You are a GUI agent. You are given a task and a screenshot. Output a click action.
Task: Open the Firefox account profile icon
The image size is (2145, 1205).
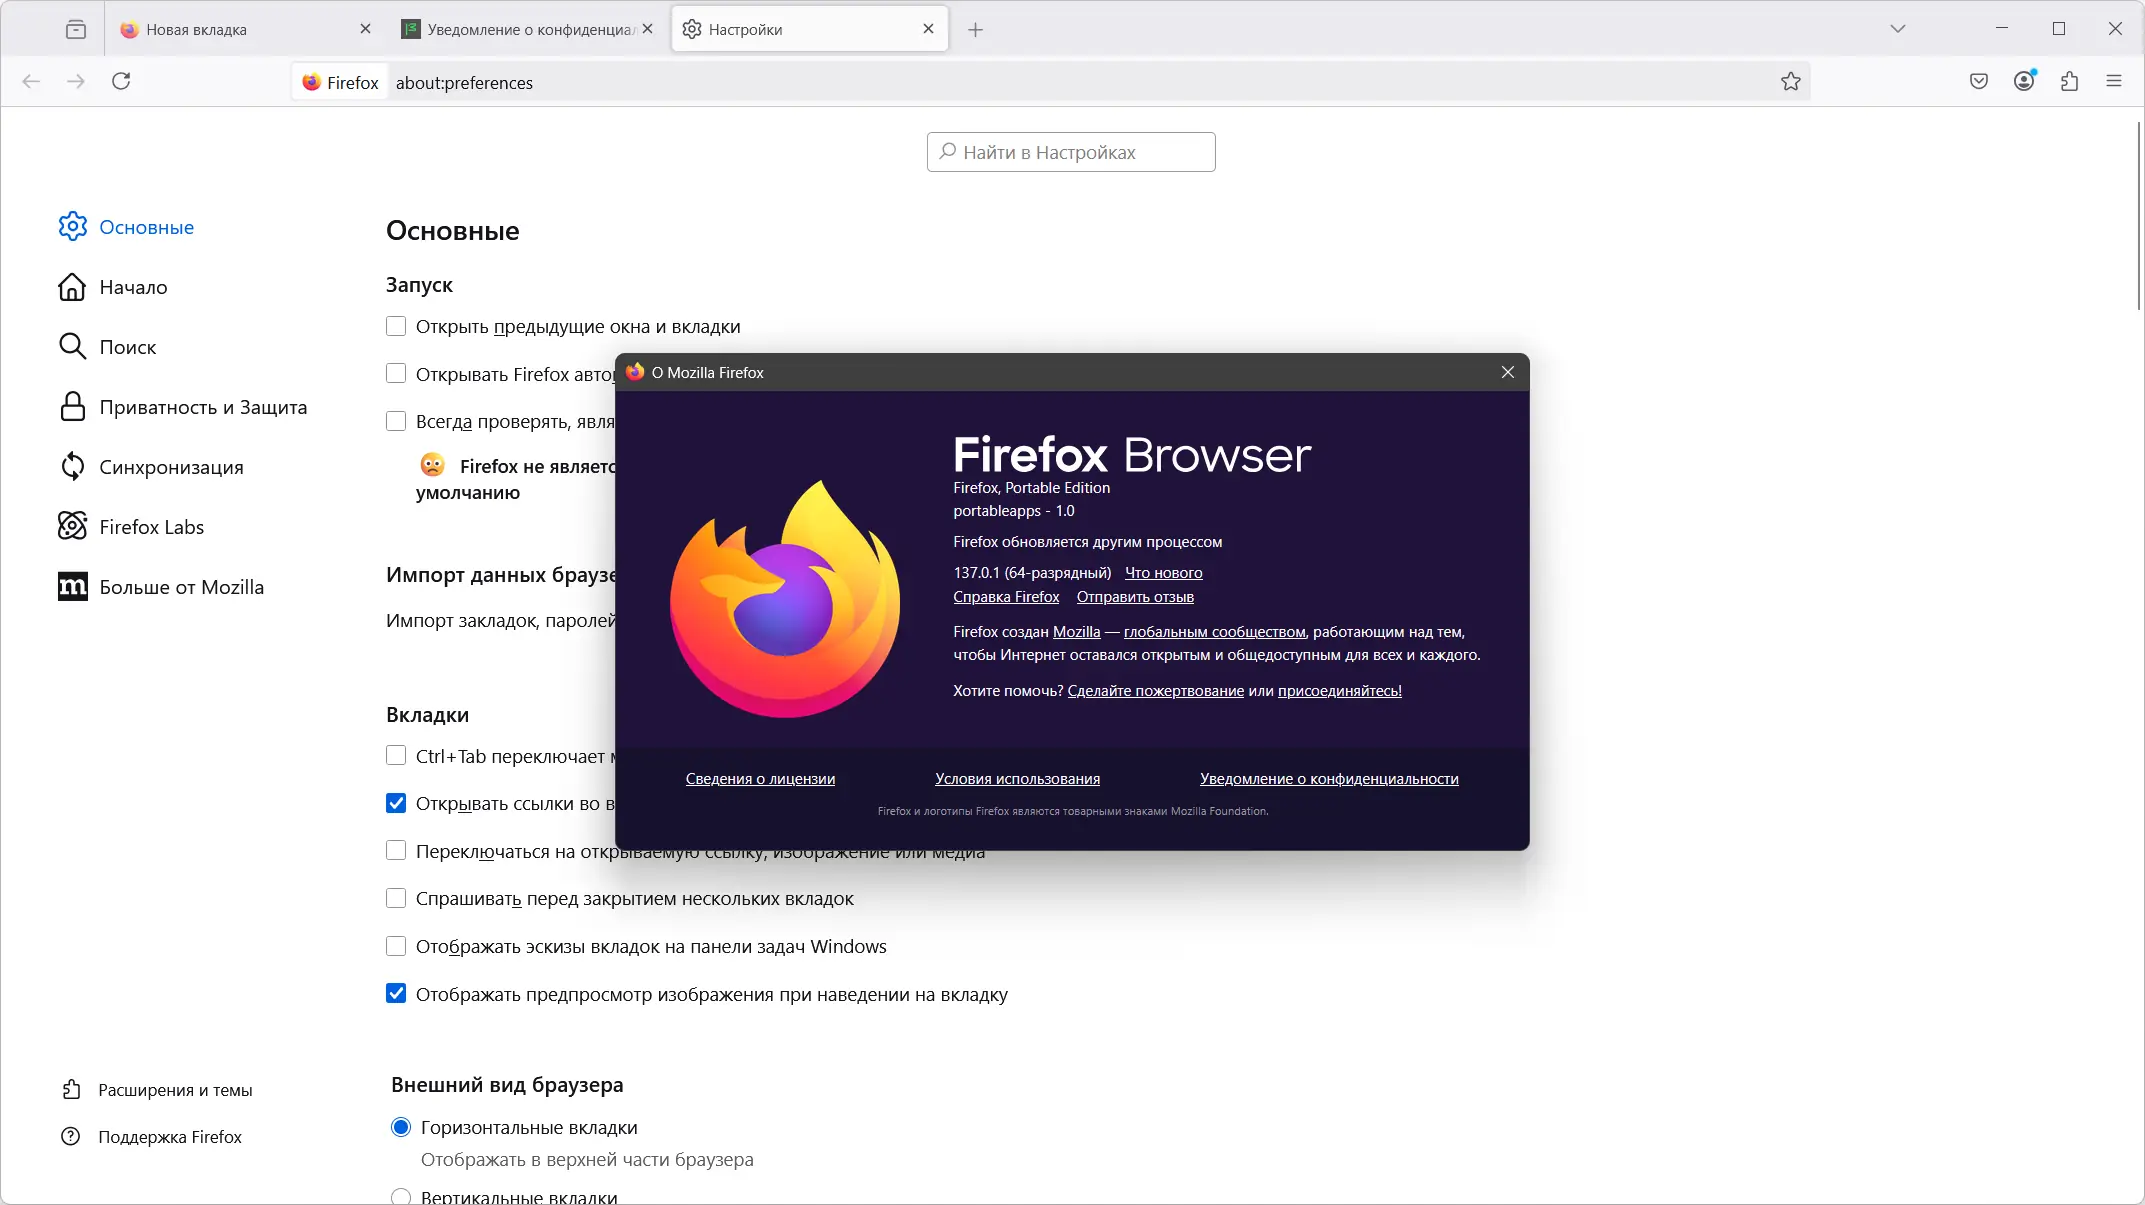click(2023, 82)
